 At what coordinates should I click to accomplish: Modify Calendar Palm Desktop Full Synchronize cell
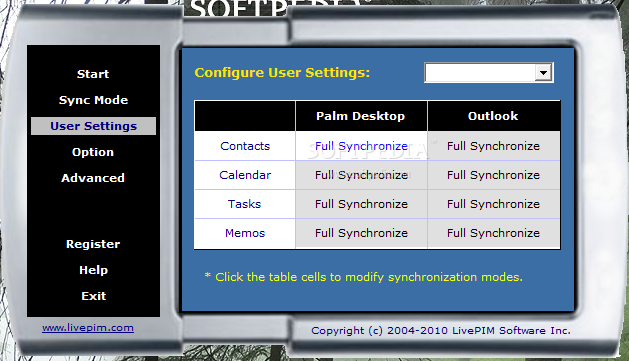361,175
